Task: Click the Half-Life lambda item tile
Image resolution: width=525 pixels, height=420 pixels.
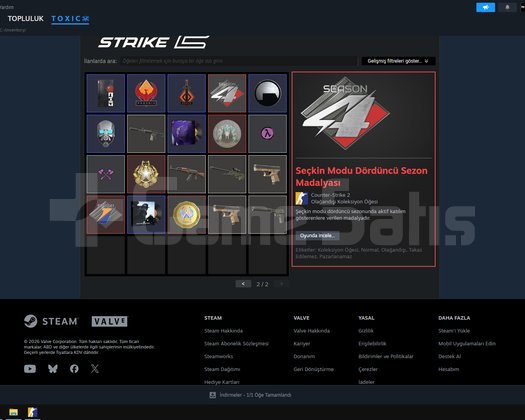Action: [x=268, y=134]
